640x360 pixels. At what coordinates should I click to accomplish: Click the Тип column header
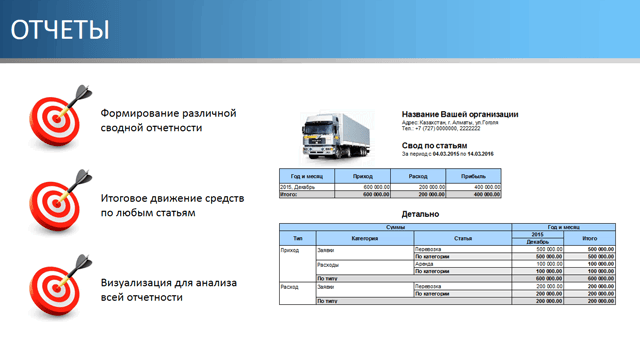tap(298, 238)
